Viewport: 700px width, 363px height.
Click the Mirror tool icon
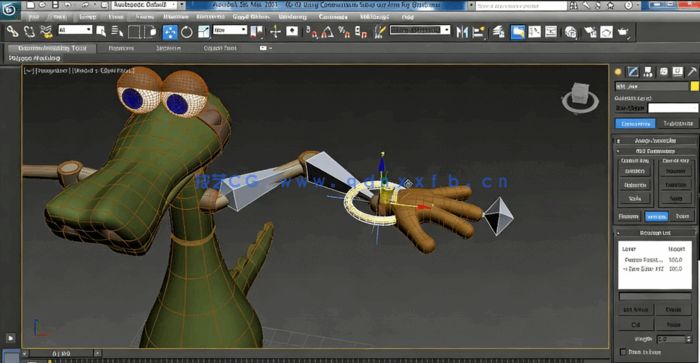click(462, 32)
